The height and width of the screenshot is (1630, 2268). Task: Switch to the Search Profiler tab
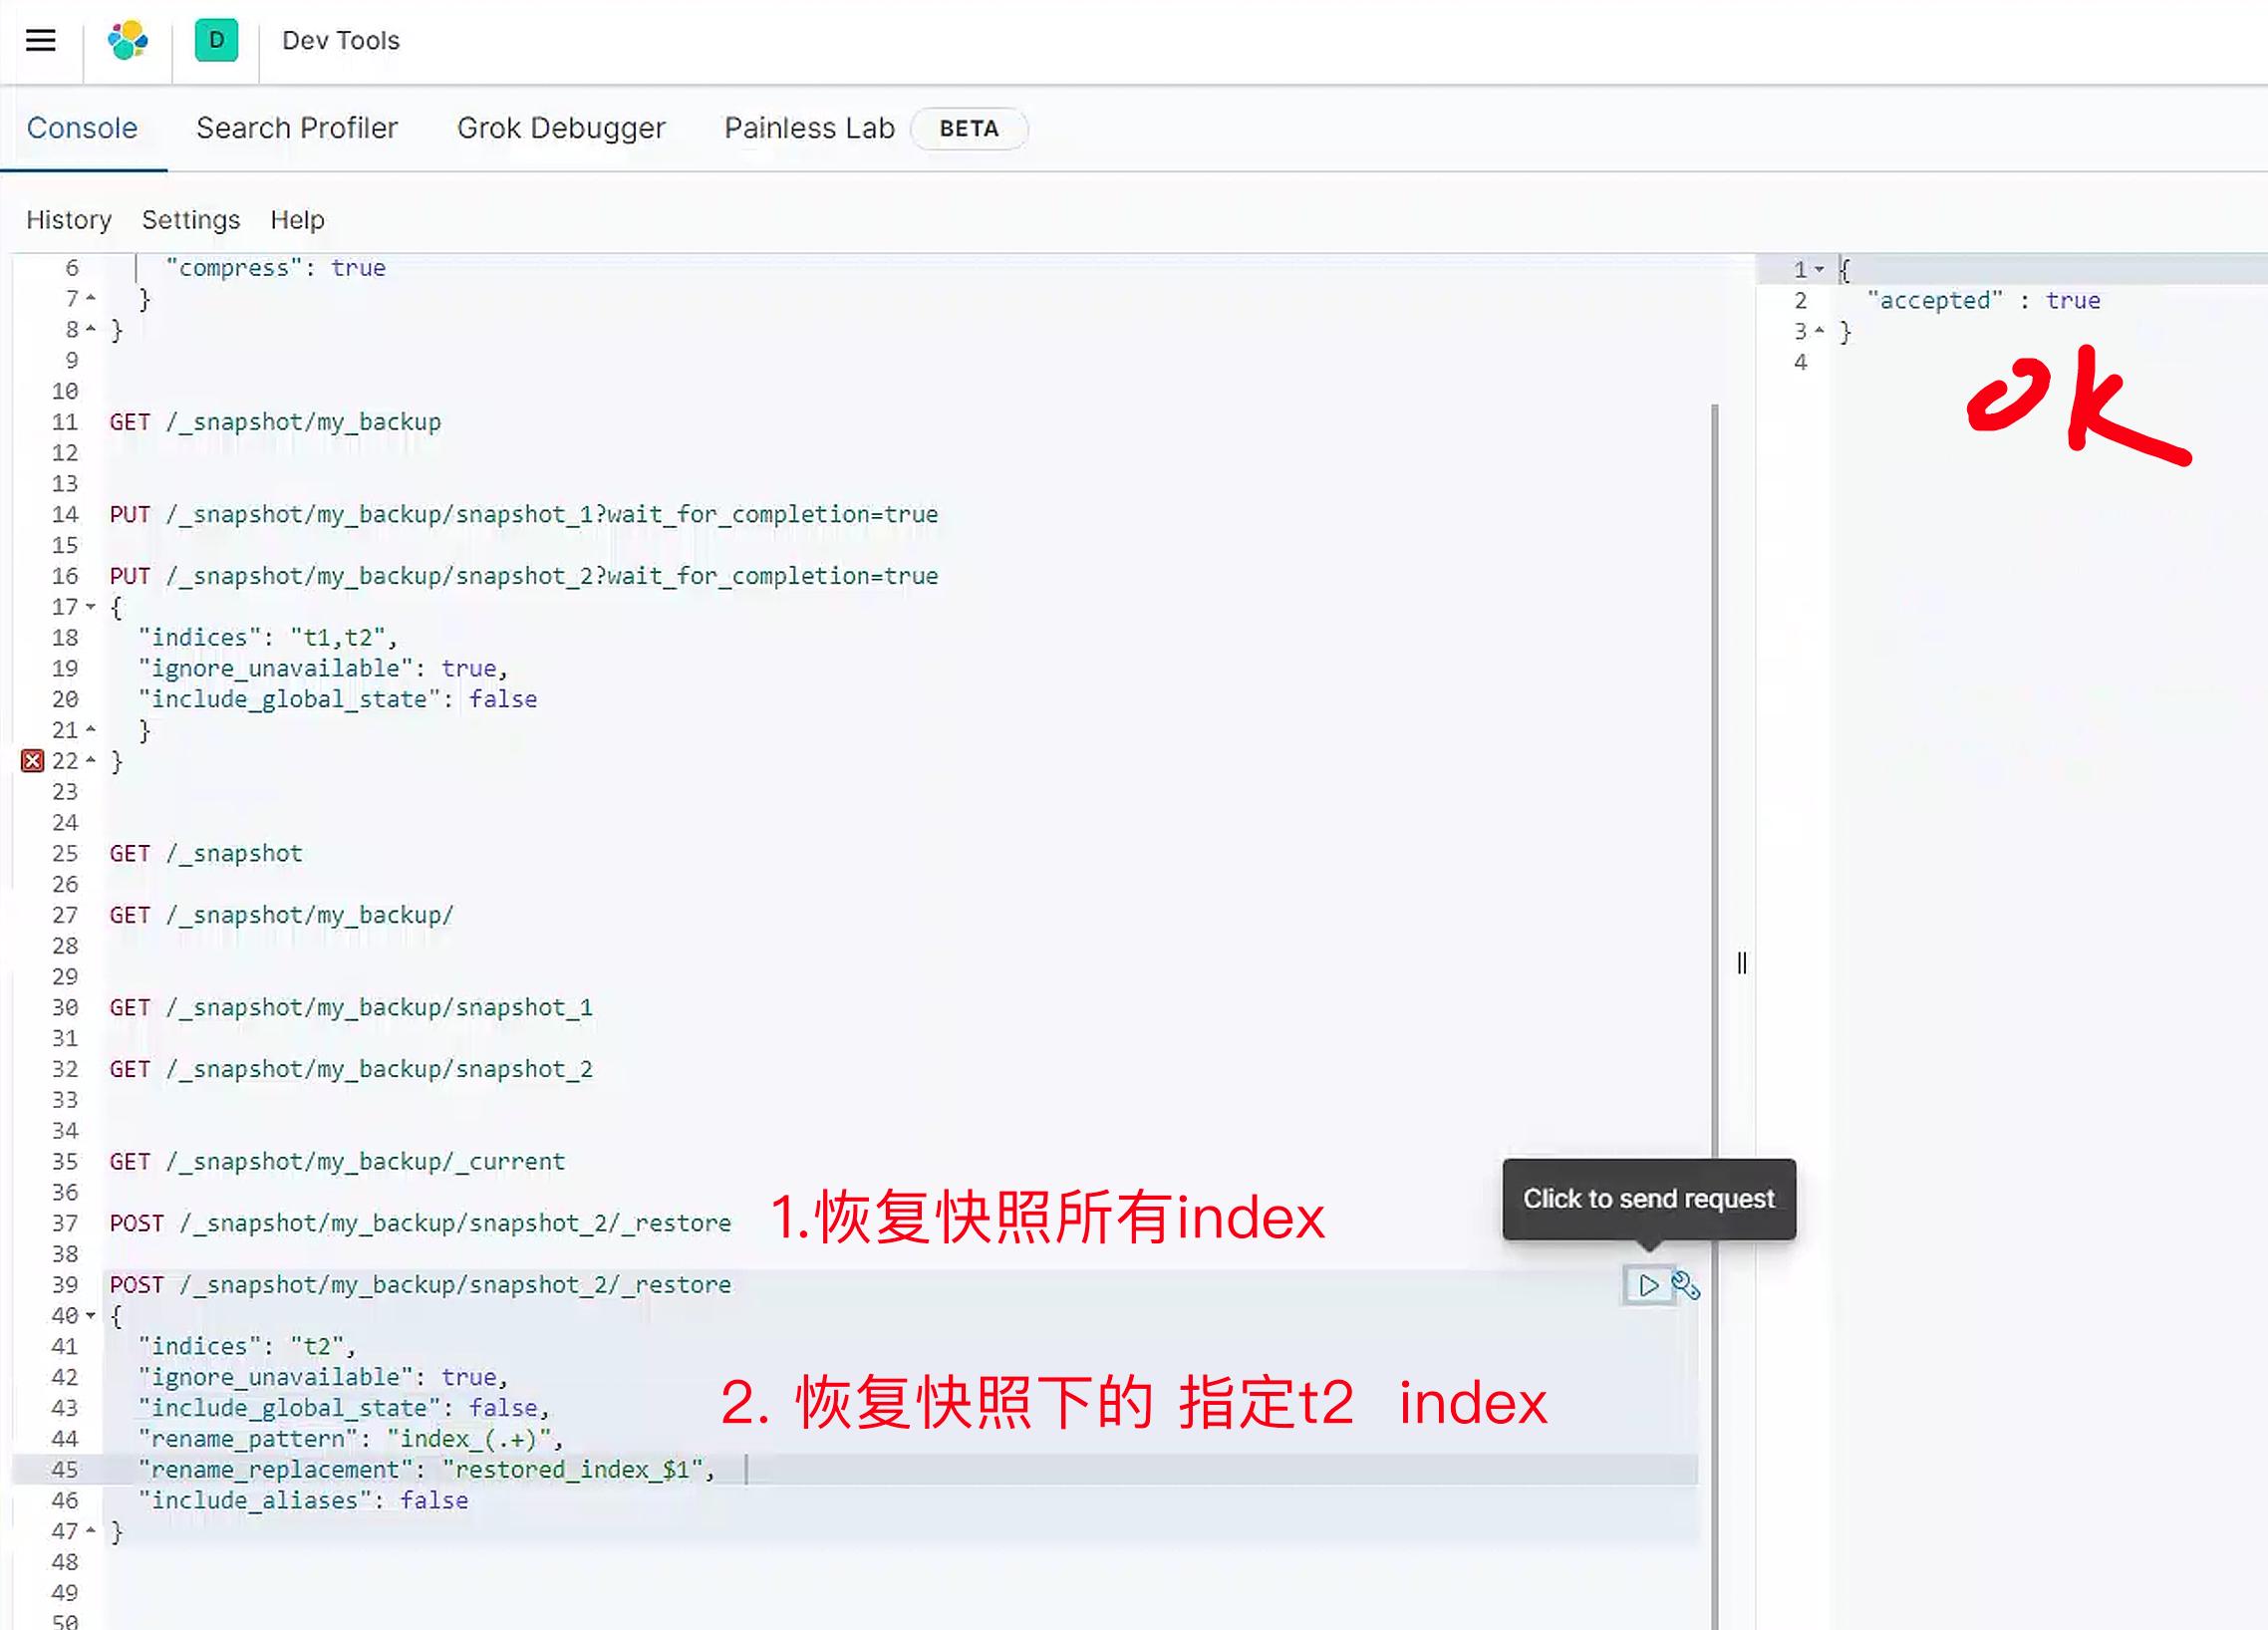(x=296, y=129)
